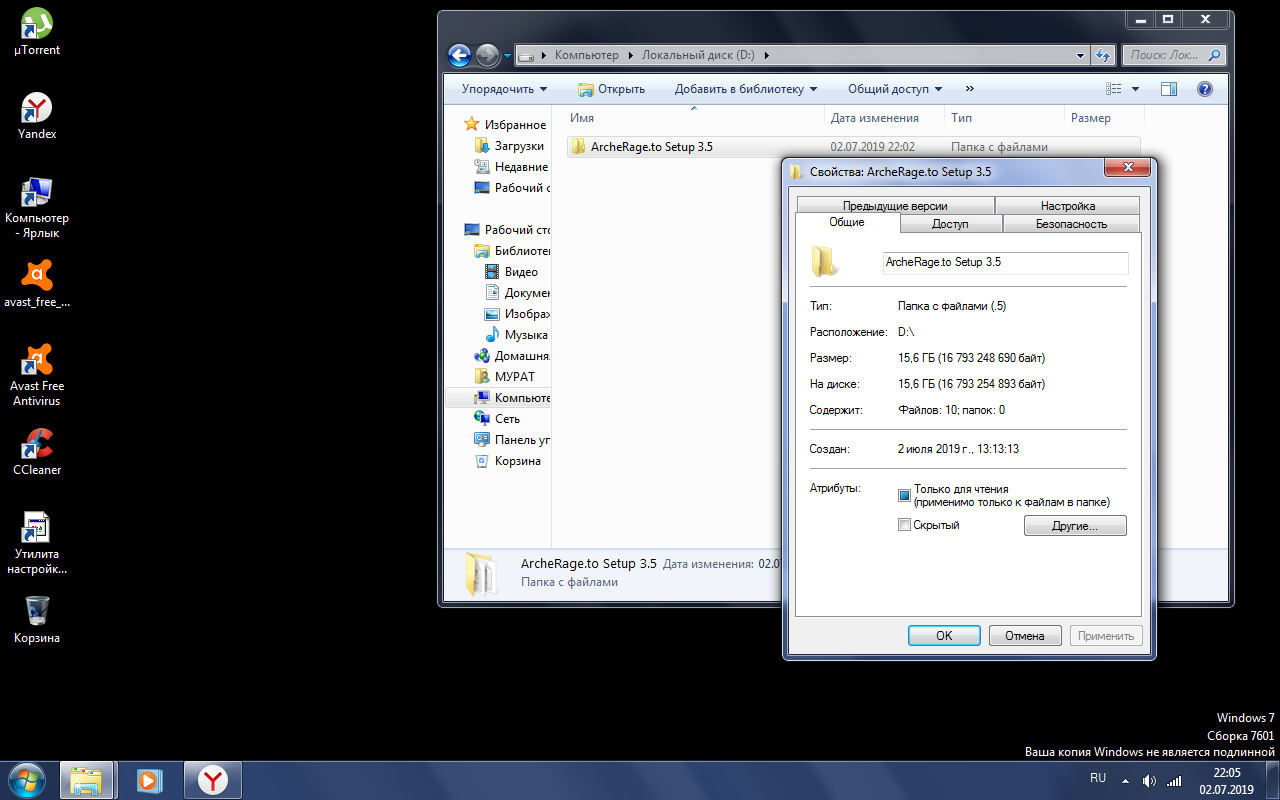The height and width of the screenshot is (800, 1280).
Task: Click the RU language indicator in taskbar
Action: [x=1098, y=777]
